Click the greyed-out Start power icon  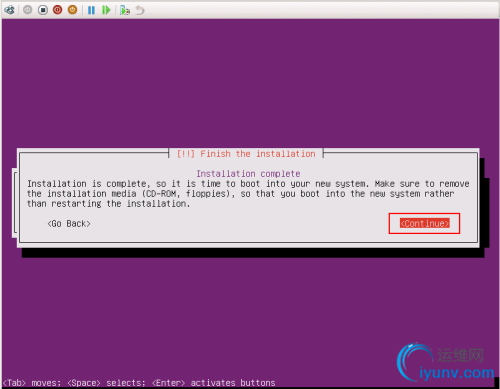tap(28, 10)
